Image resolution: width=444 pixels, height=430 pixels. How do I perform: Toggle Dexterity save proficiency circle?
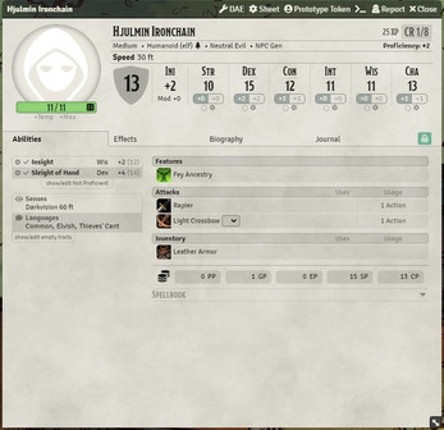(x=245, y=108)
